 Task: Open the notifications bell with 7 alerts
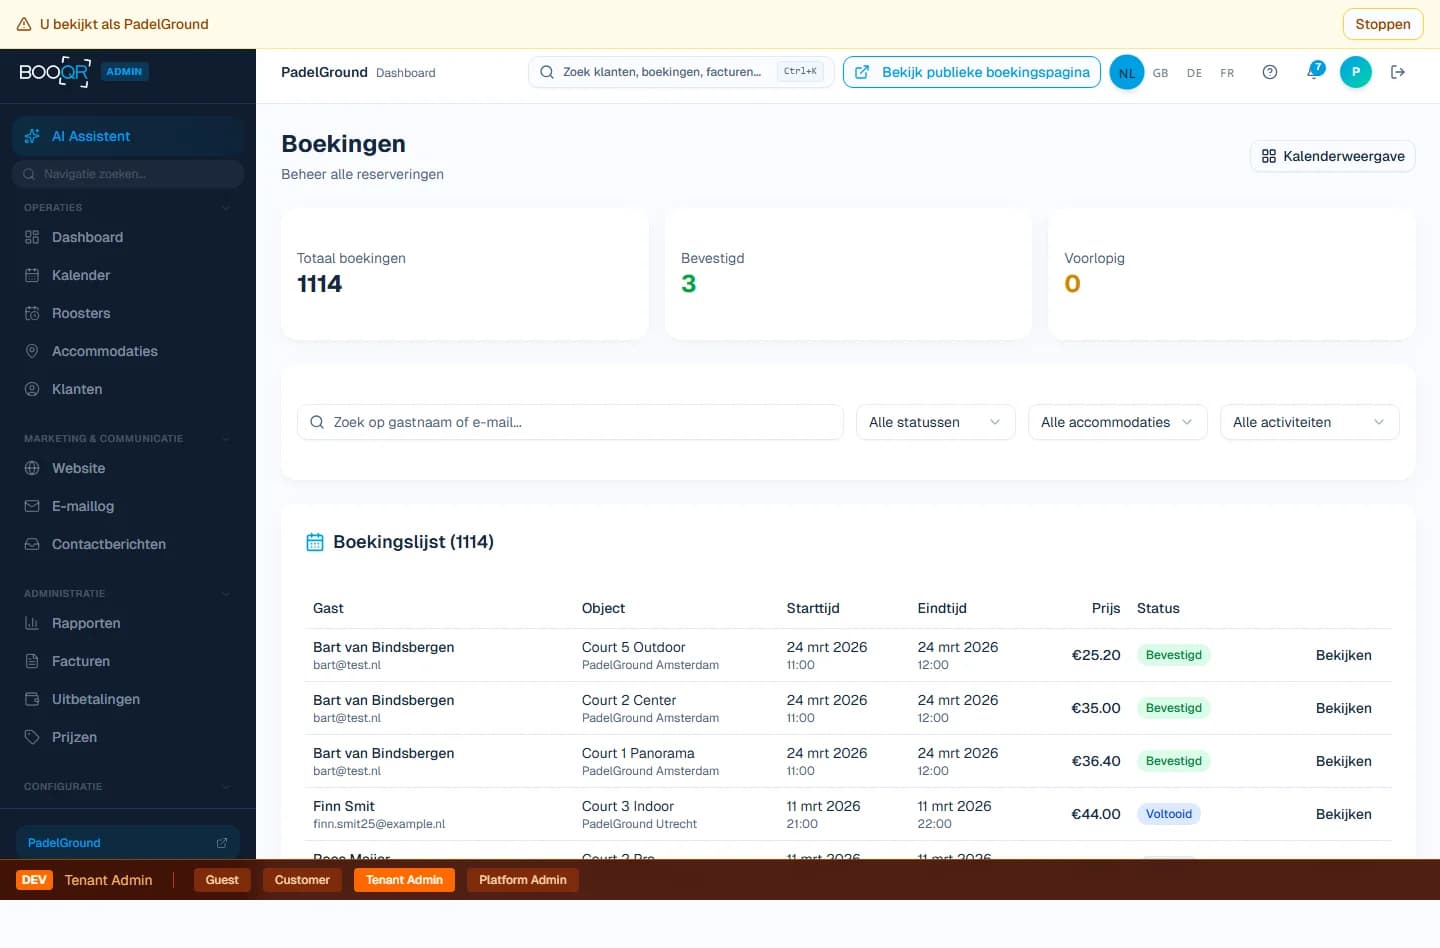tap(1313, 72)
